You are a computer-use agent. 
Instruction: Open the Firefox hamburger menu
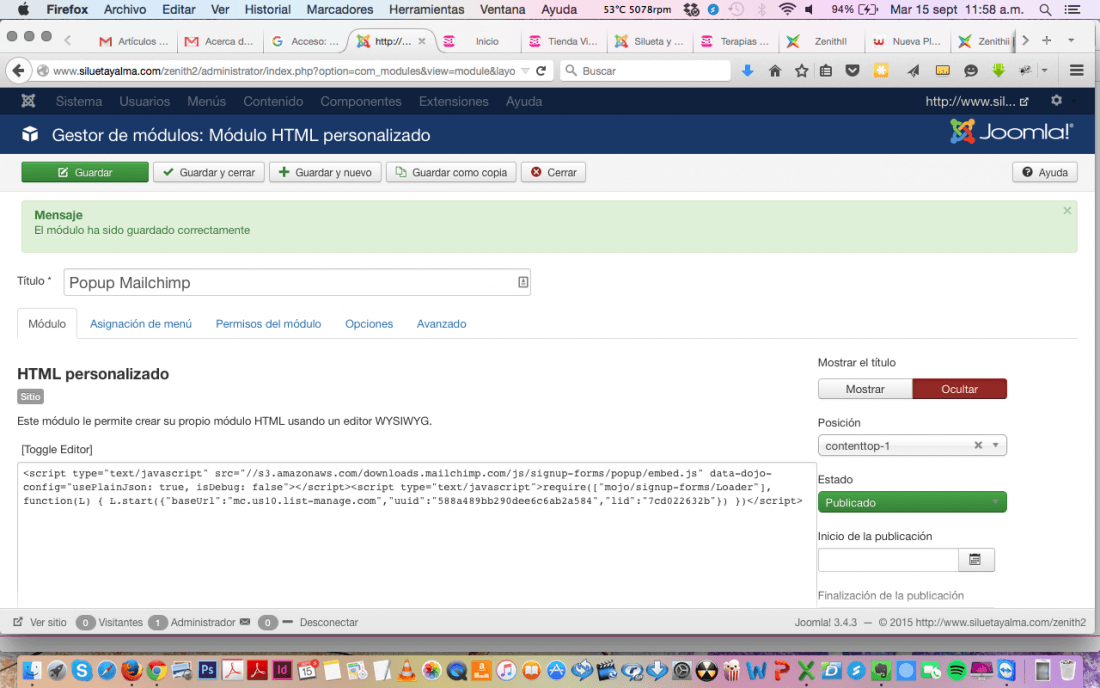coord(1076,71)
